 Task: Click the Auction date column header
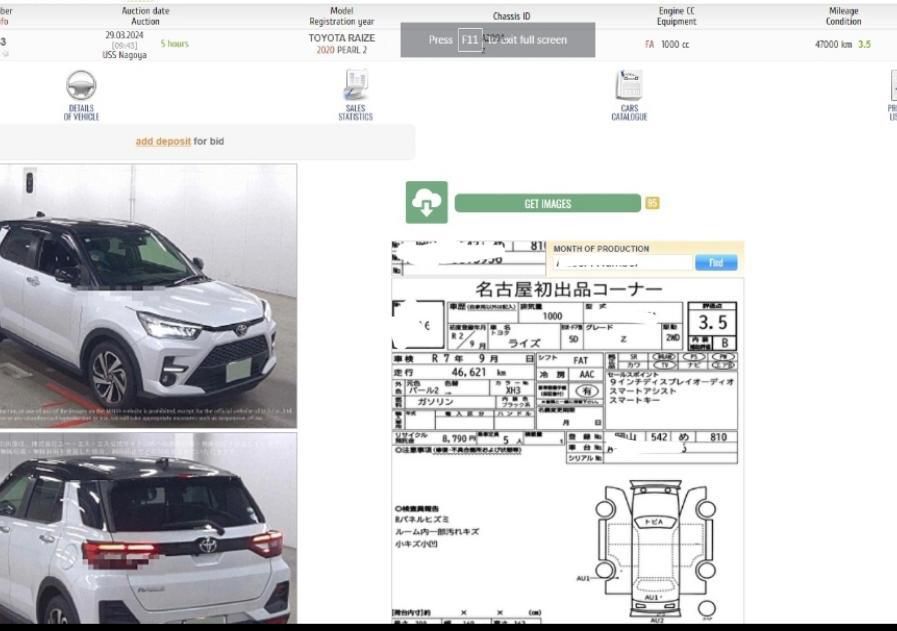[145, 16]
